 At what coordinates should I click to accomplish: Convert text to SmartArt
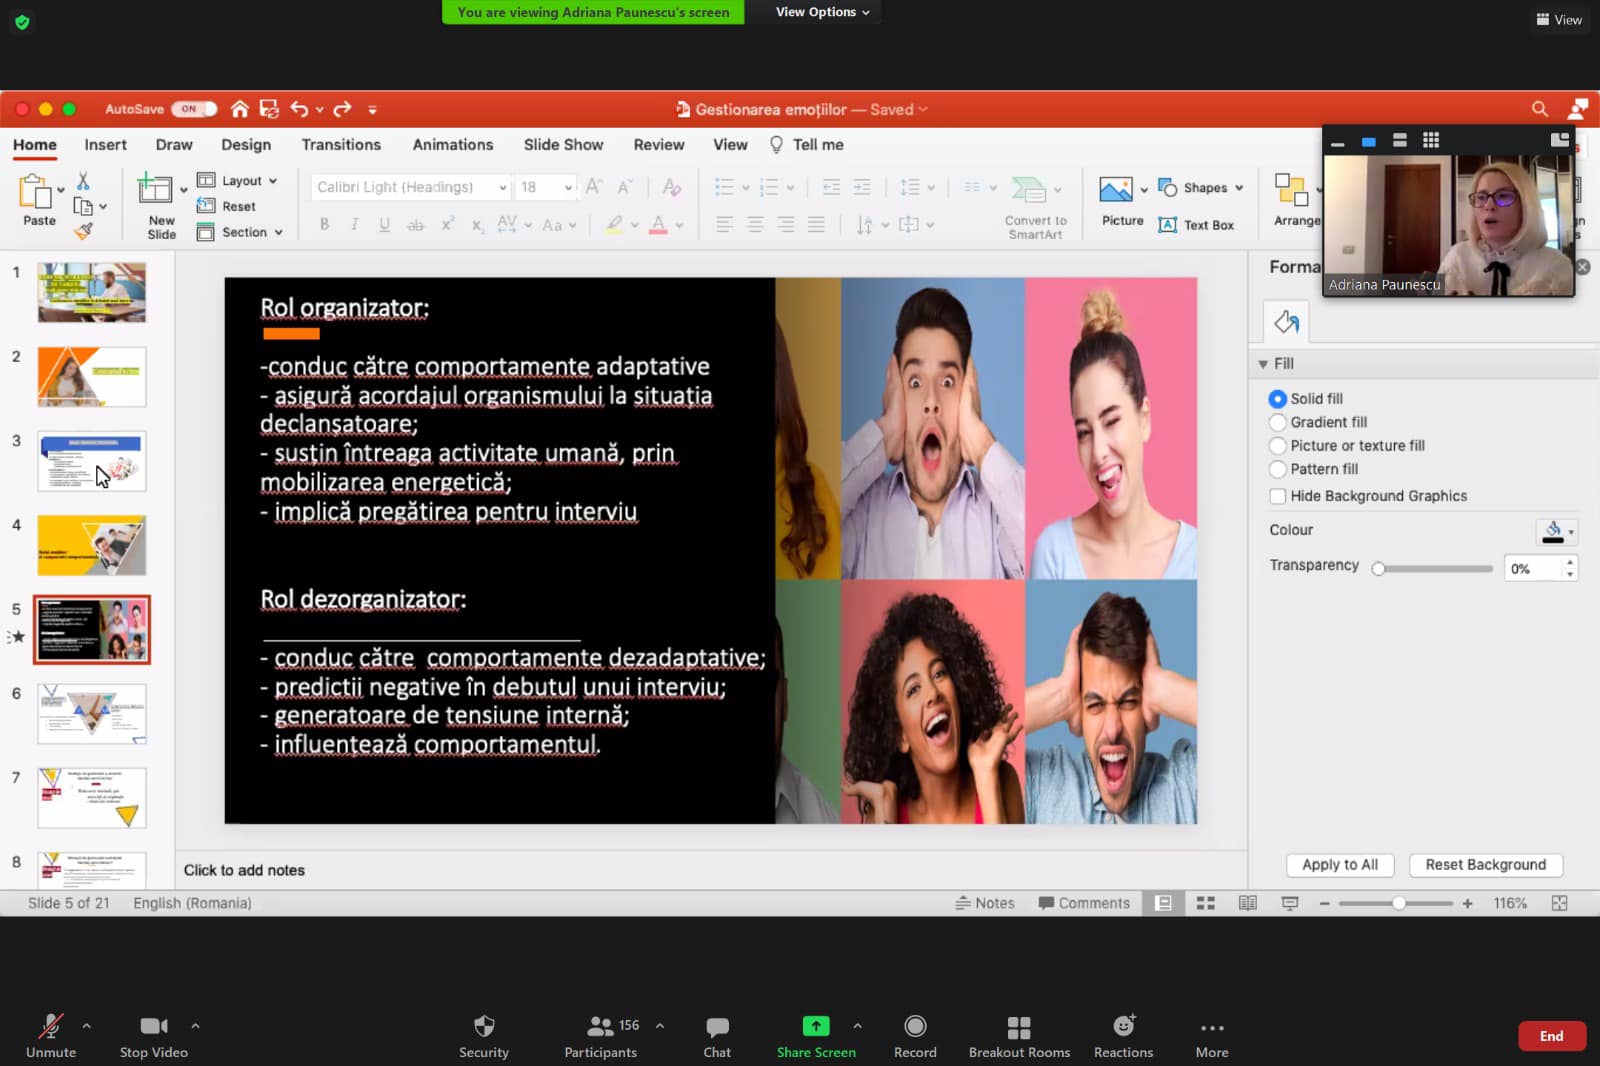pyautogui.click(x=1035, y=208)
